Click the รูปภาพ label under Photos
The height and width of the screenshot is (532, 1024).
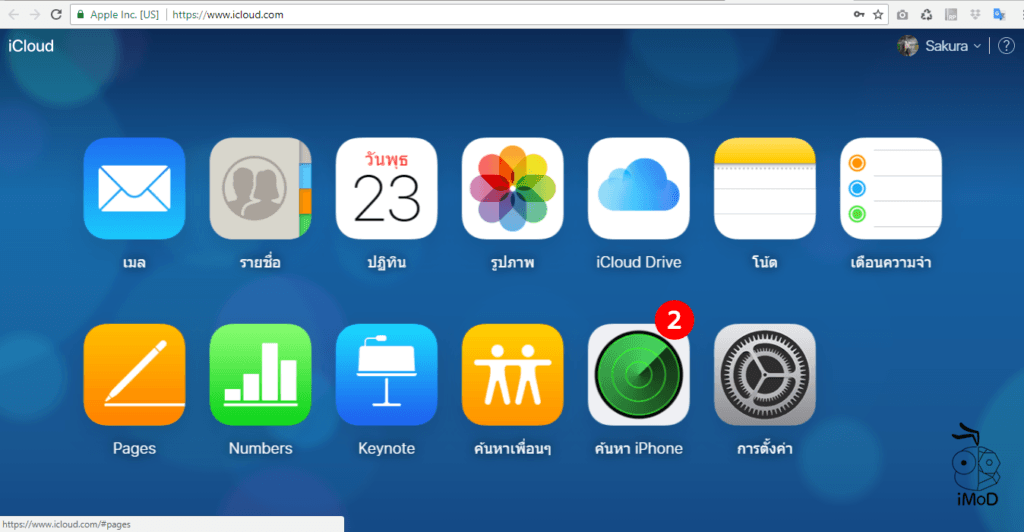tap(512, 262)
